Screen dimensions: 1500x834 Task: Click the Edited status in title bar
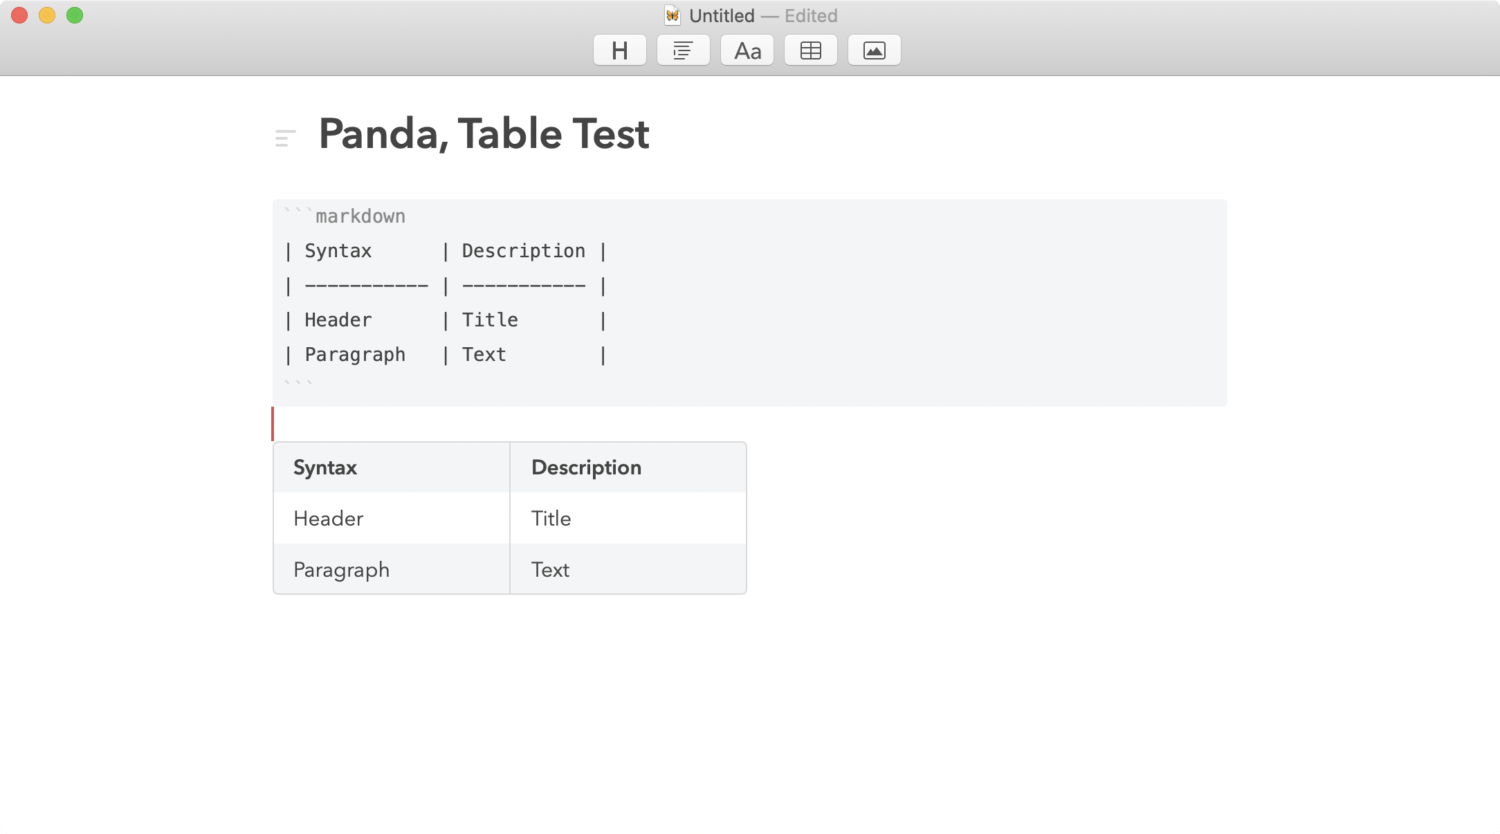(811, 16)
